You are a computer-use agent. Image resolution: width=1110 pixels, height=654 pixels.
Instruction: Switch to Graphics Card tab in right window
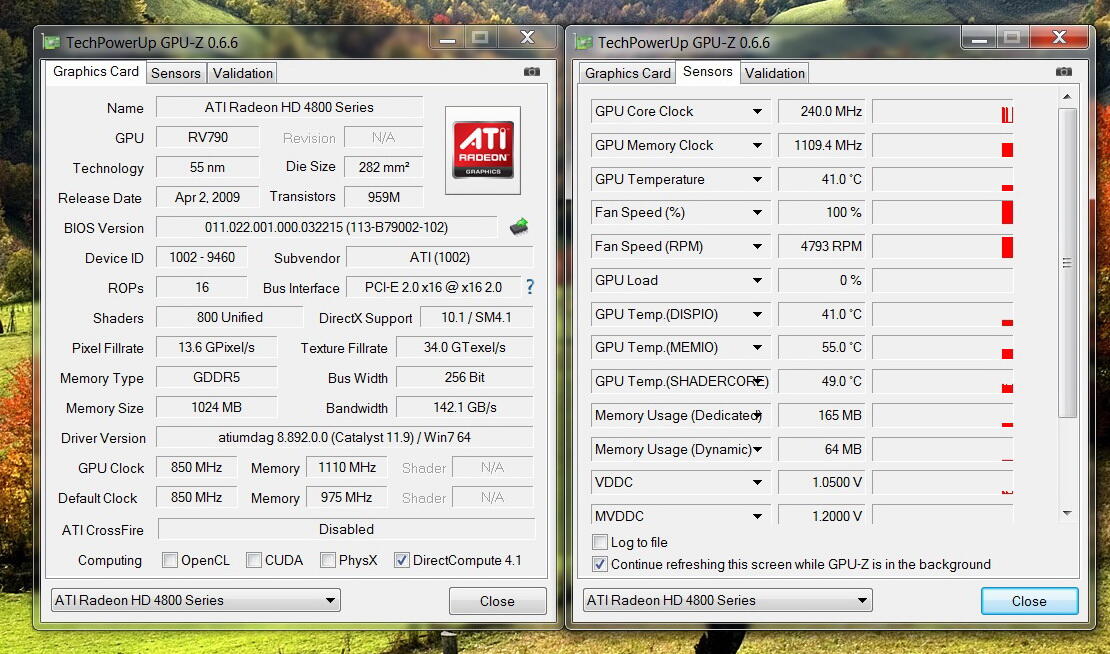click(x=627, y=73)
